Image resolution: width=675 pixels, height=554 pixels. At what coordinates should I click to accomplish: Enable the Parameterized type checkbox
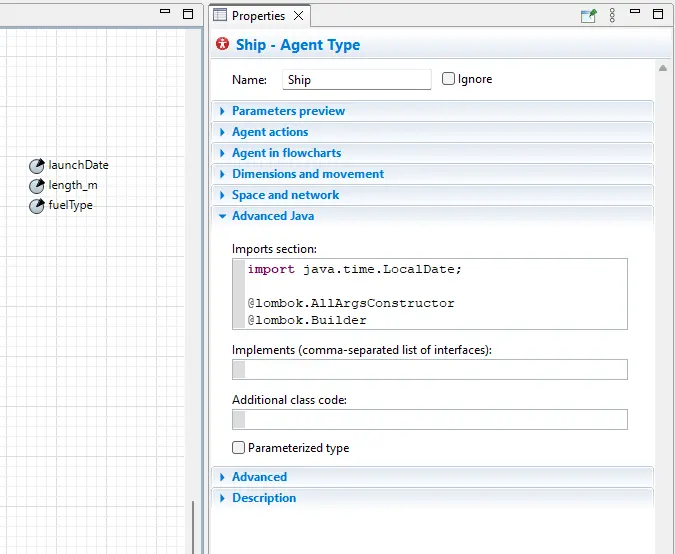tap(238, 448)
